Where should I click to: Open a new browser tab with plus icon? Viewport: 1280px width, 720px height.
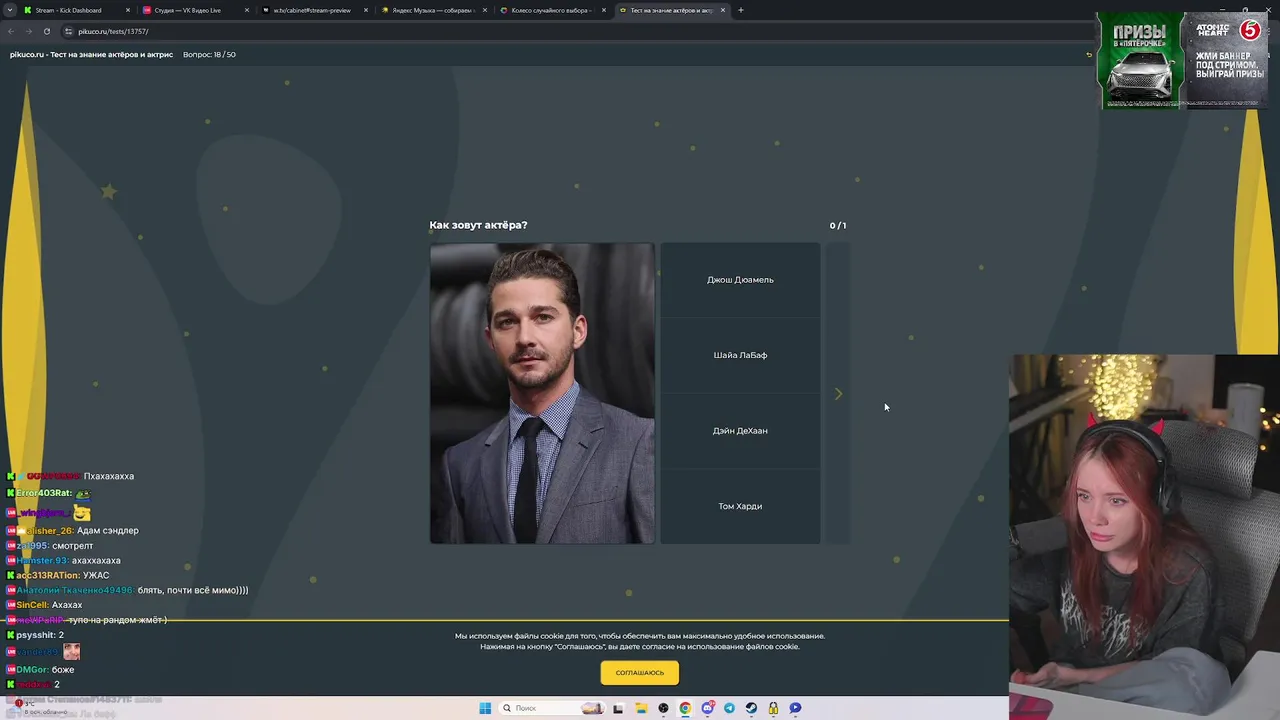pyautogui.click(x=740, y=10)
